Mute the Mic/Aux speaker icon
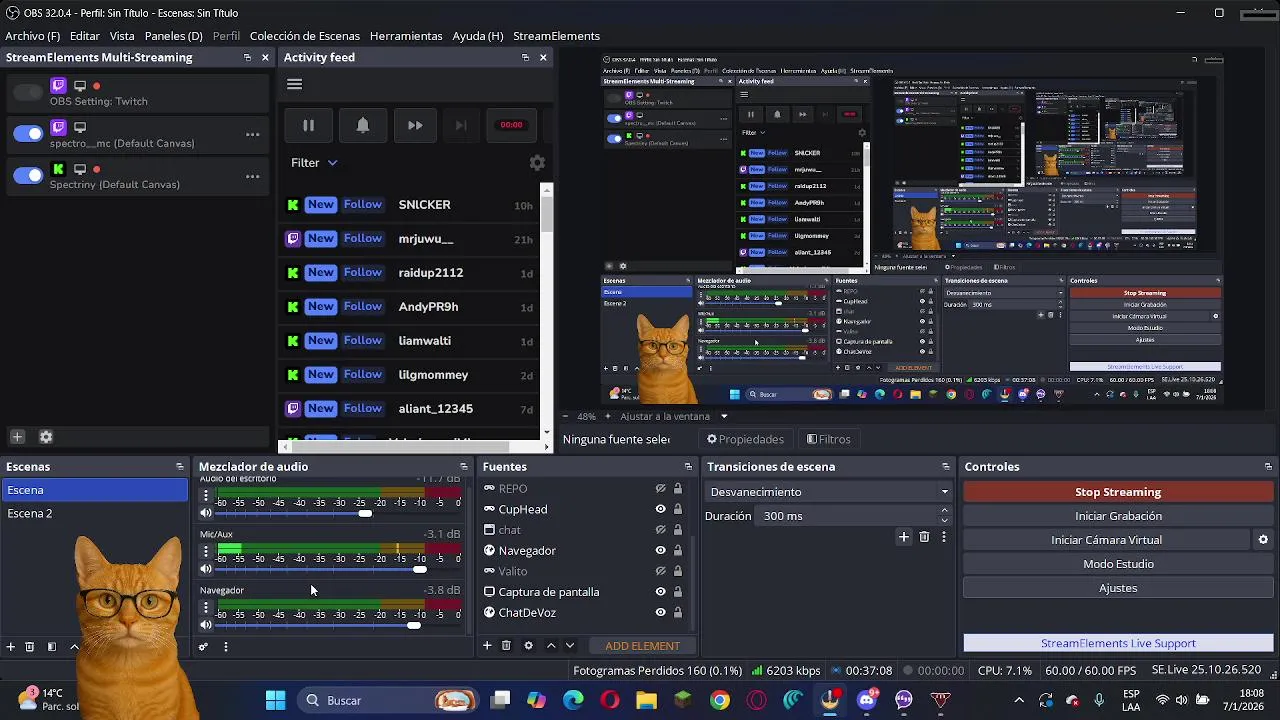 (206, 569)
